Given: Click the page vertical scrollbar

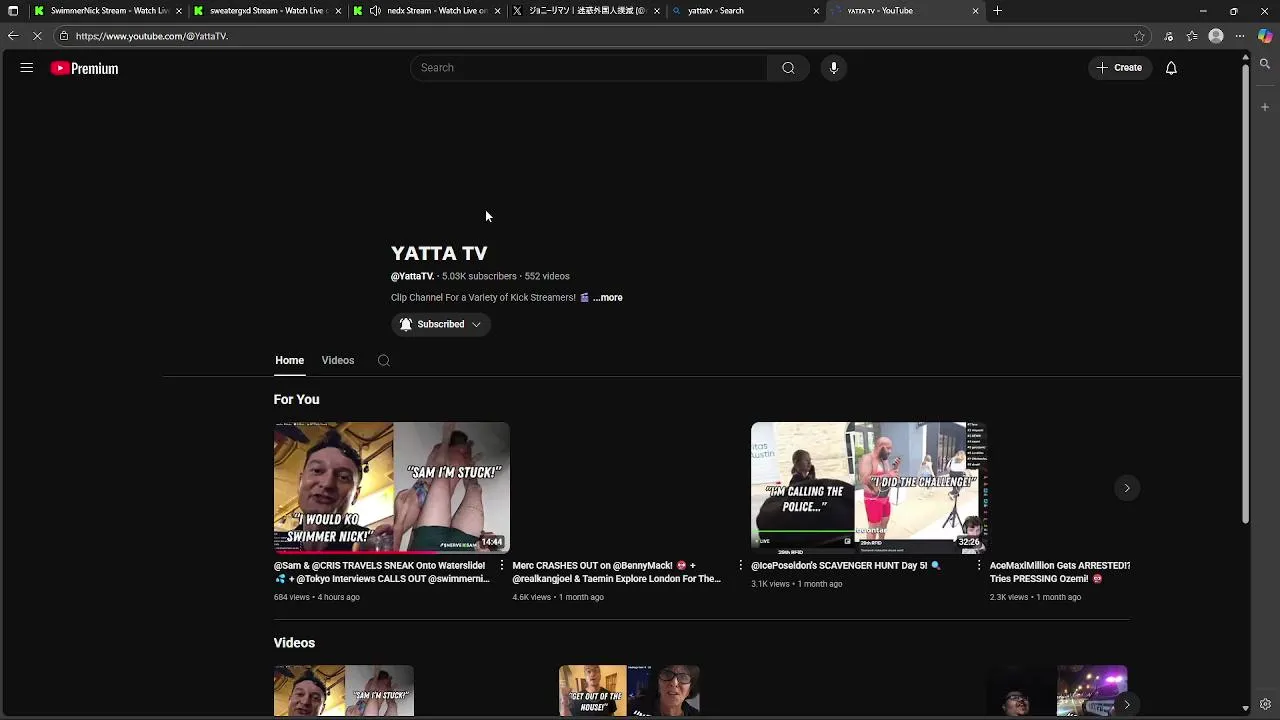Looking at the screenshot, I should tap(1245, 296).
